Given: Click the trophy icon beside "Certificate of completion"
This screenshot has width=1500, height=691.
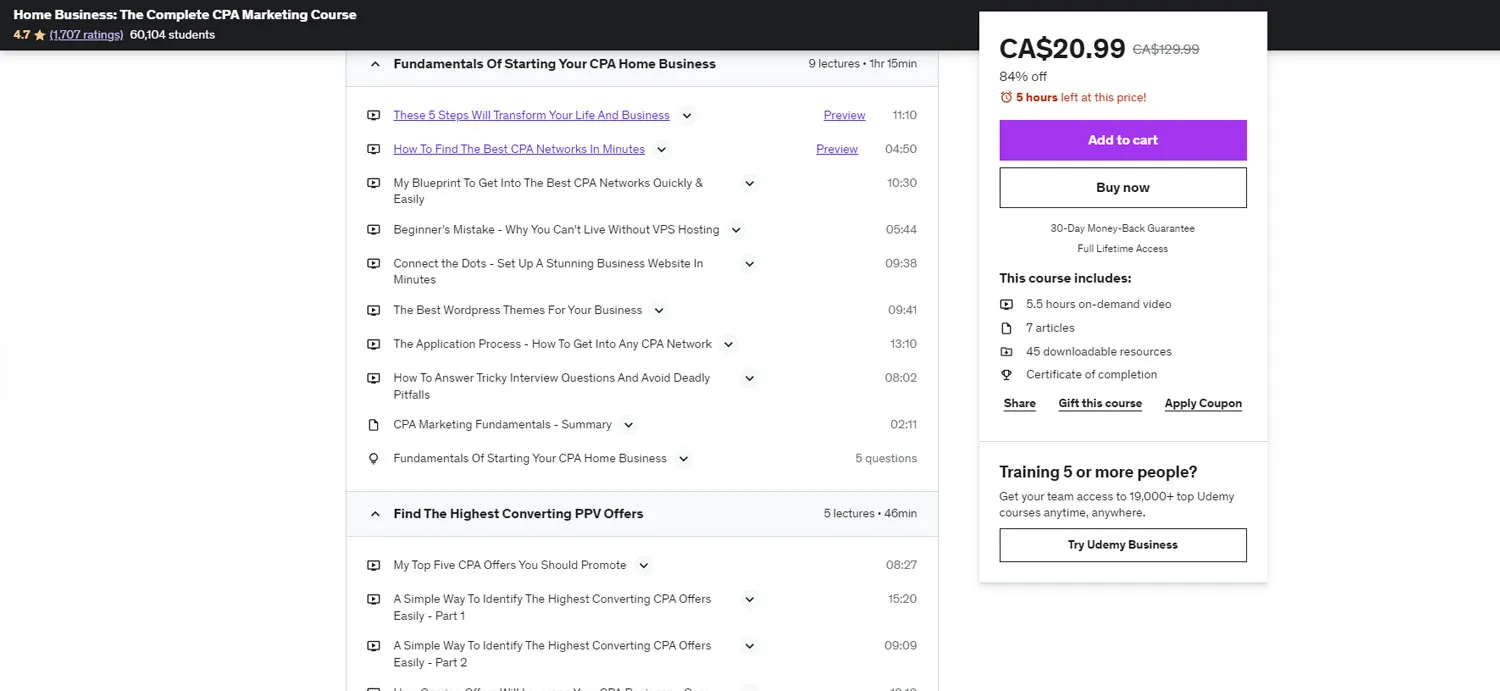Looking at the screenshot, I should [1005, 374].
